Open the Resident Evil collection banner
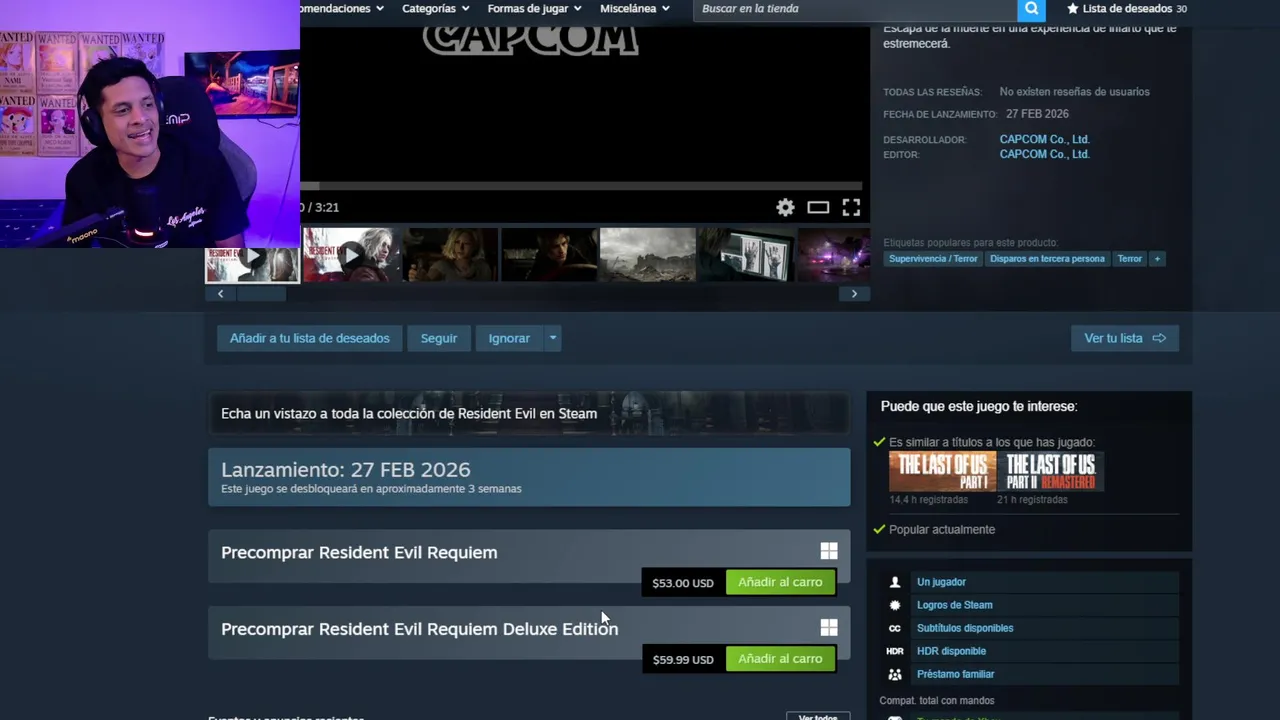The height and width of the screenshot is (720, 1280). (x=529, y=413)
